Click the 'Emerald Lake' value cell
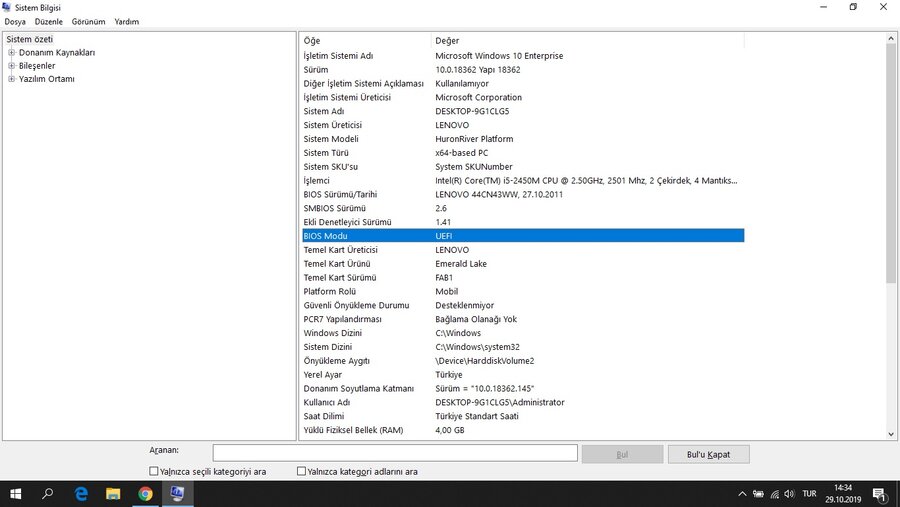The image size is (900, 507). tap(461, 264)
